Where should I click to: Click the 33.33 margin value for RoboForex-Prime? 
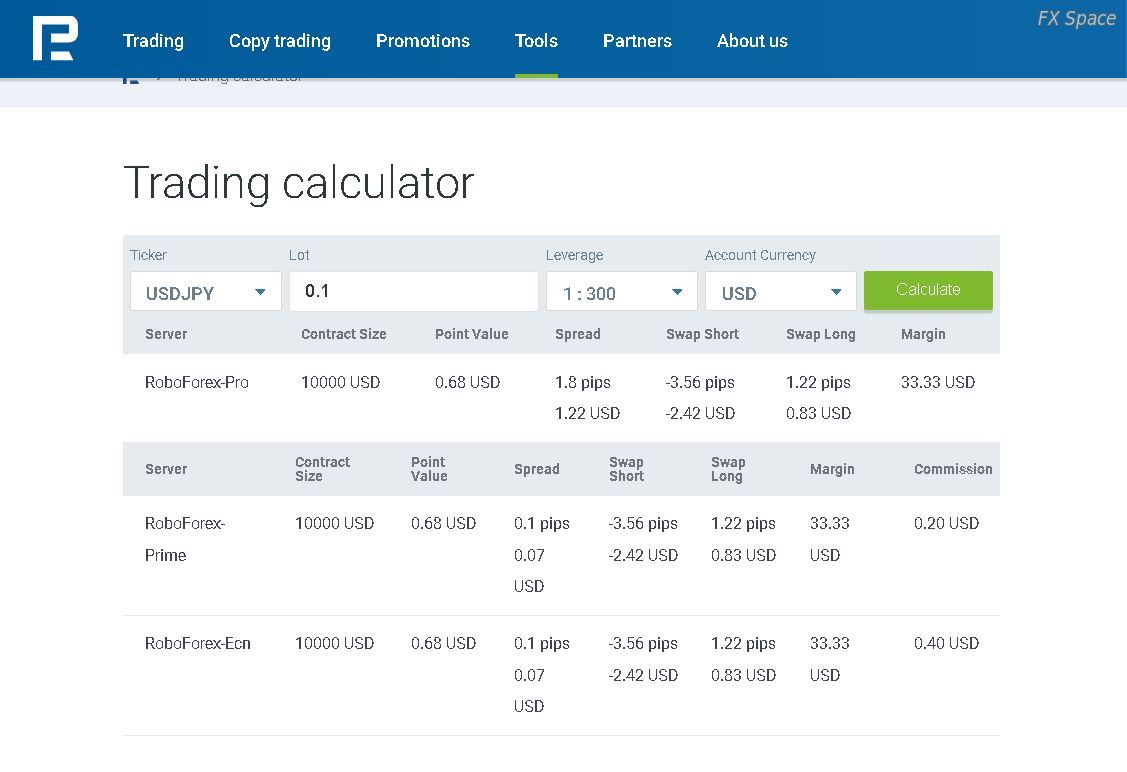(829, 523)
